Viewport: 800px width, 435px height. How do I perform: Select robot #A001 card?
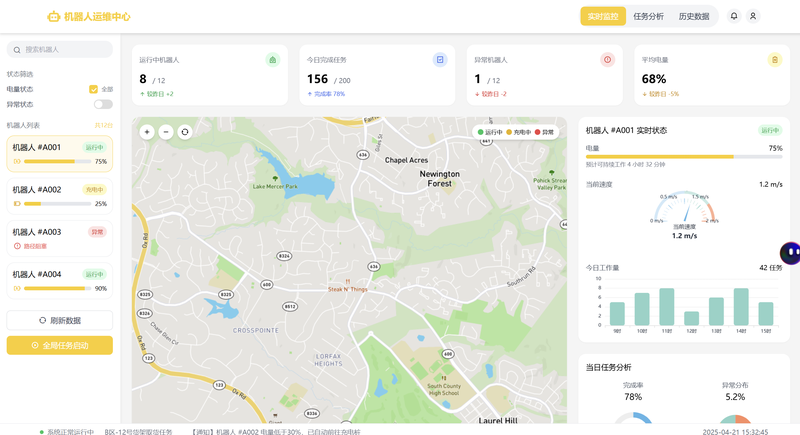pyautogui.click(x=60, y=154)
